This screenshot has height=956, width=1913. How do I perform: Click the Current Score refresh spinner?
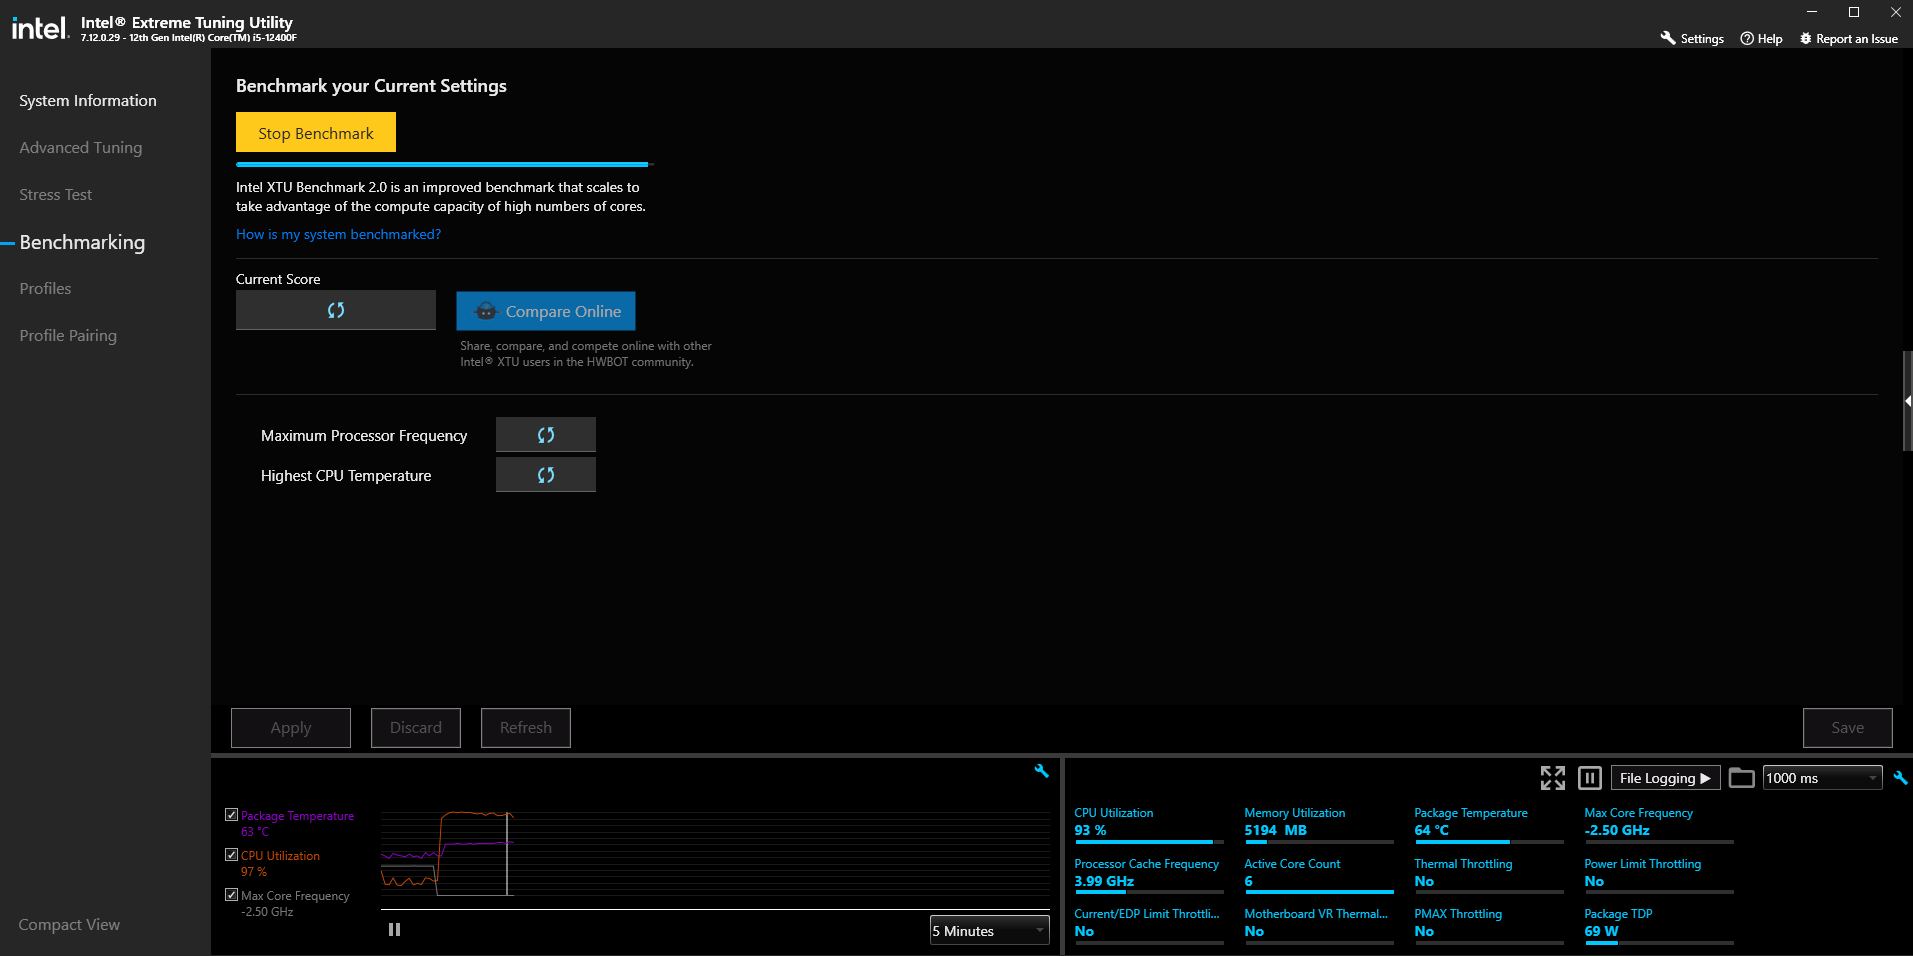[x=336, y=310]
